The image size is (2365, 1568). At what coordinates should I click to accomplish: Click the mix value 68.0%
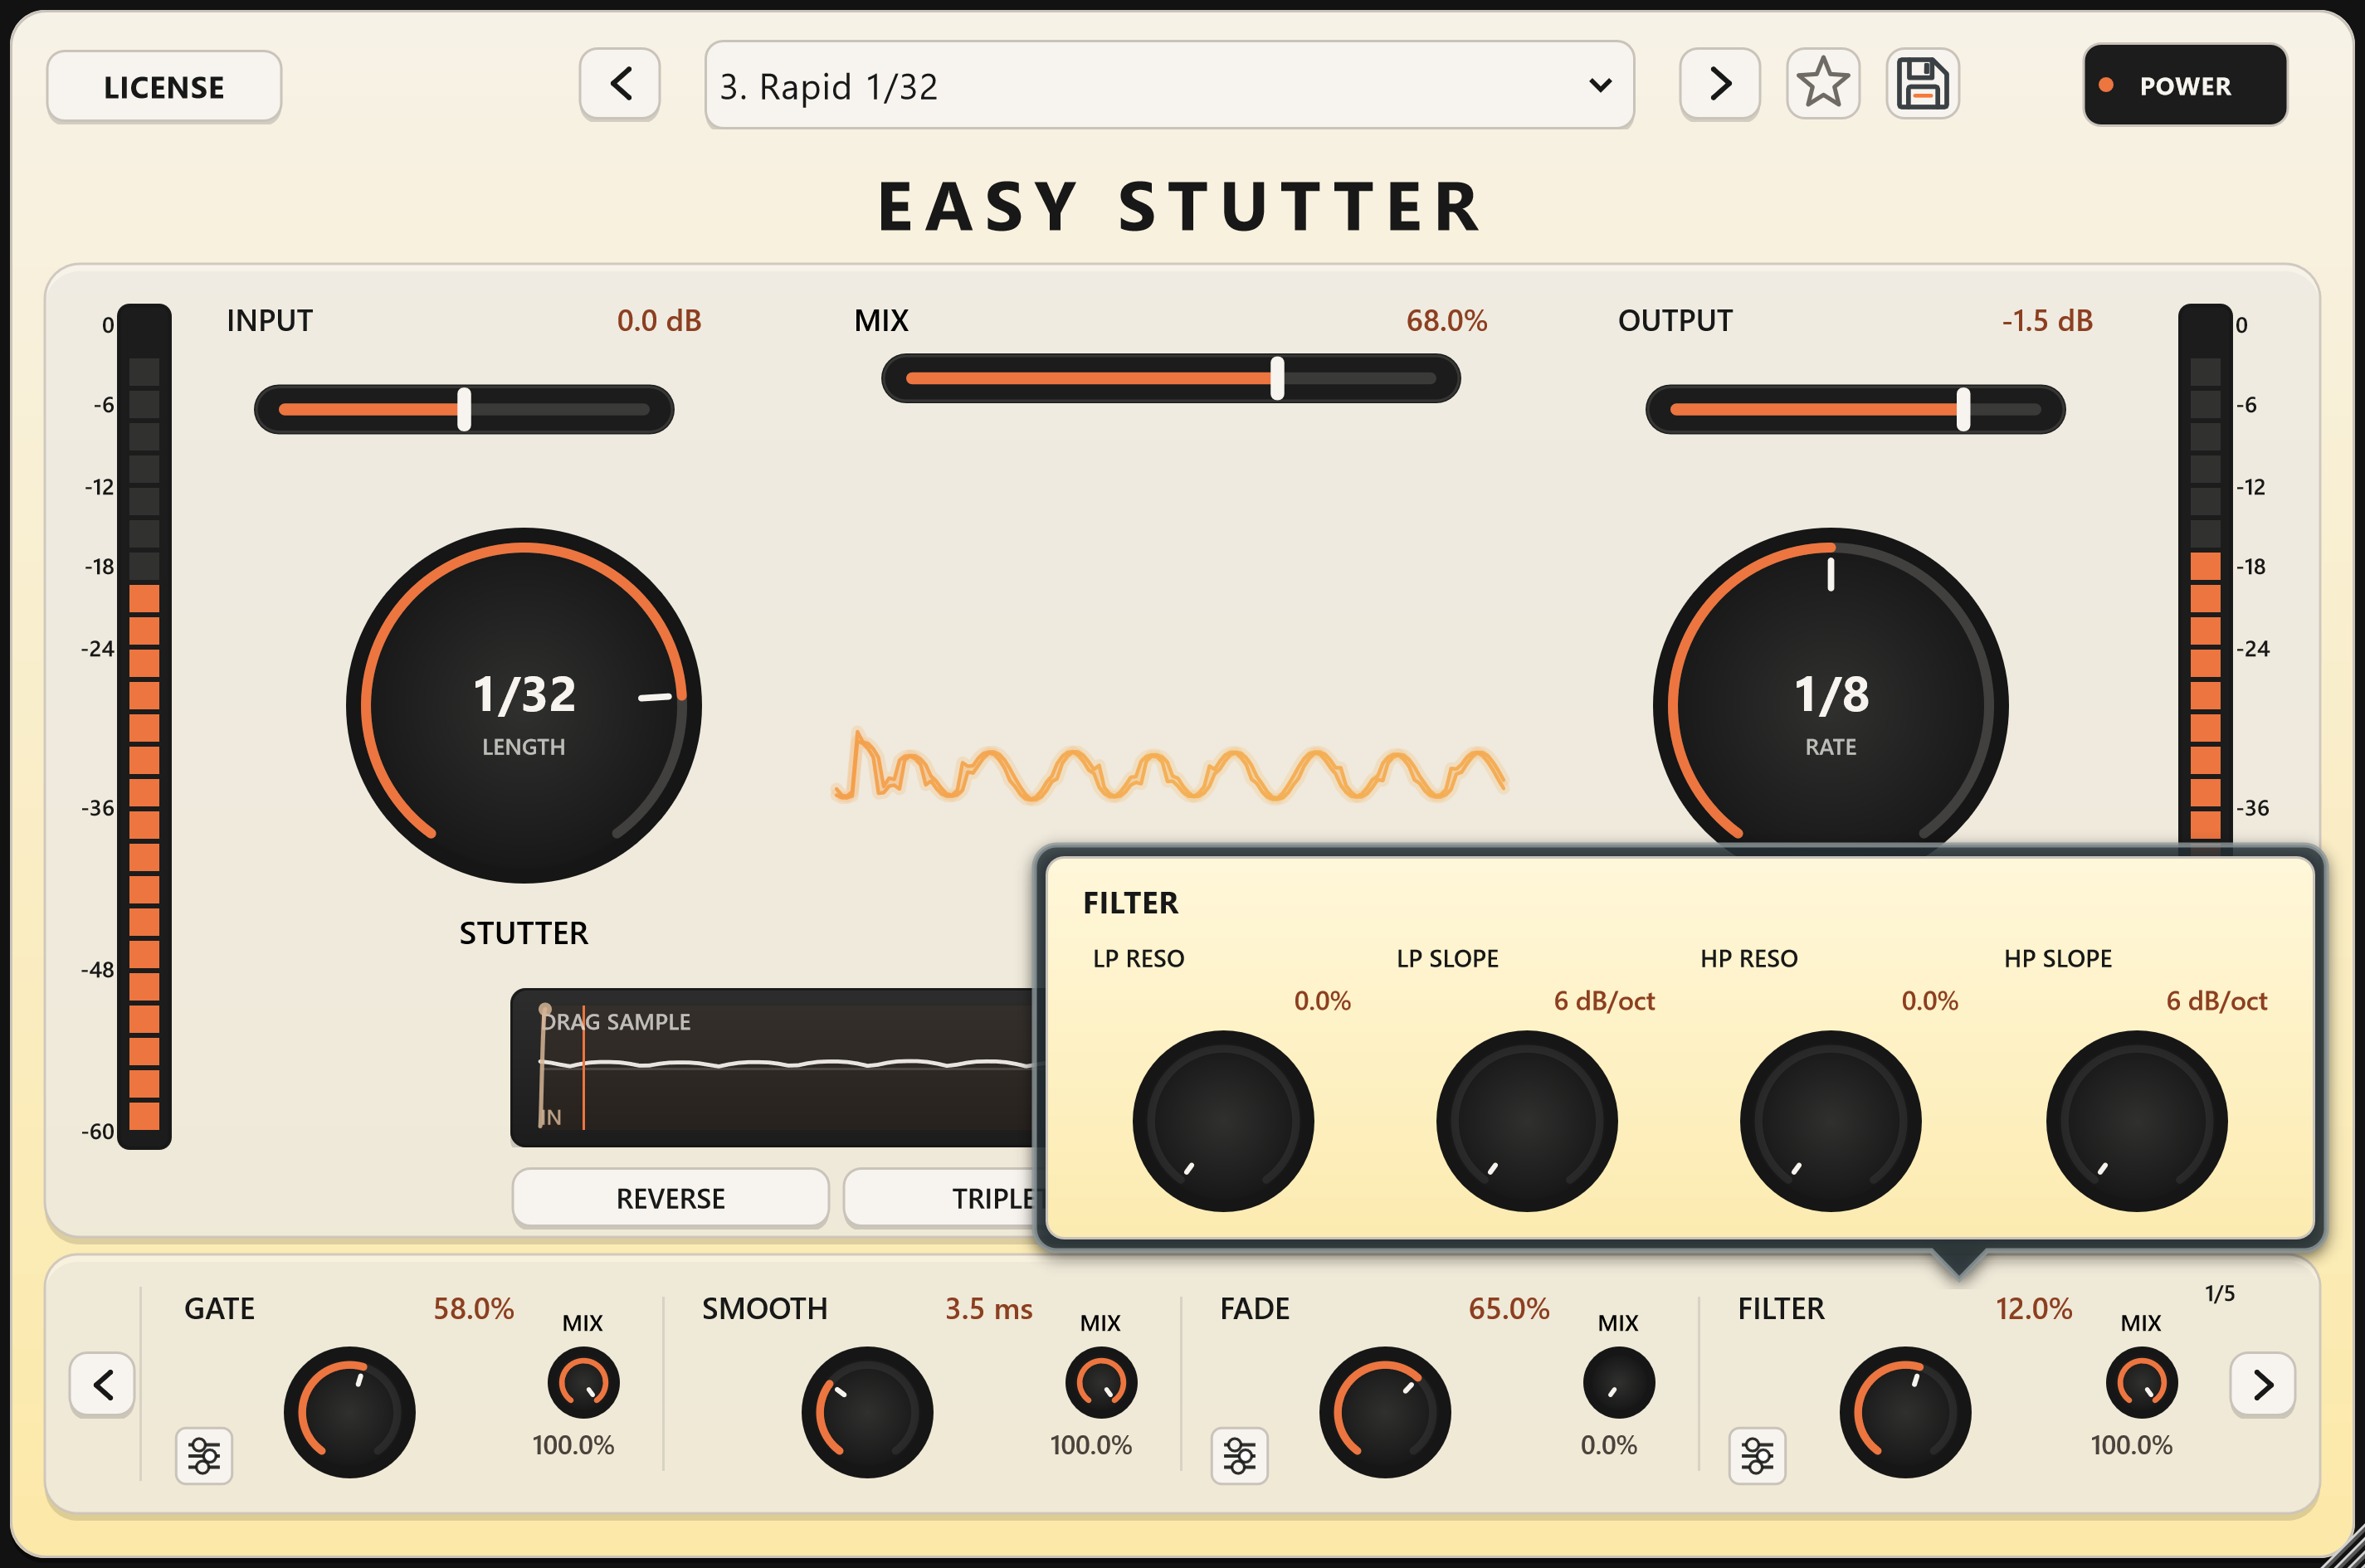tap(1446, 320)
